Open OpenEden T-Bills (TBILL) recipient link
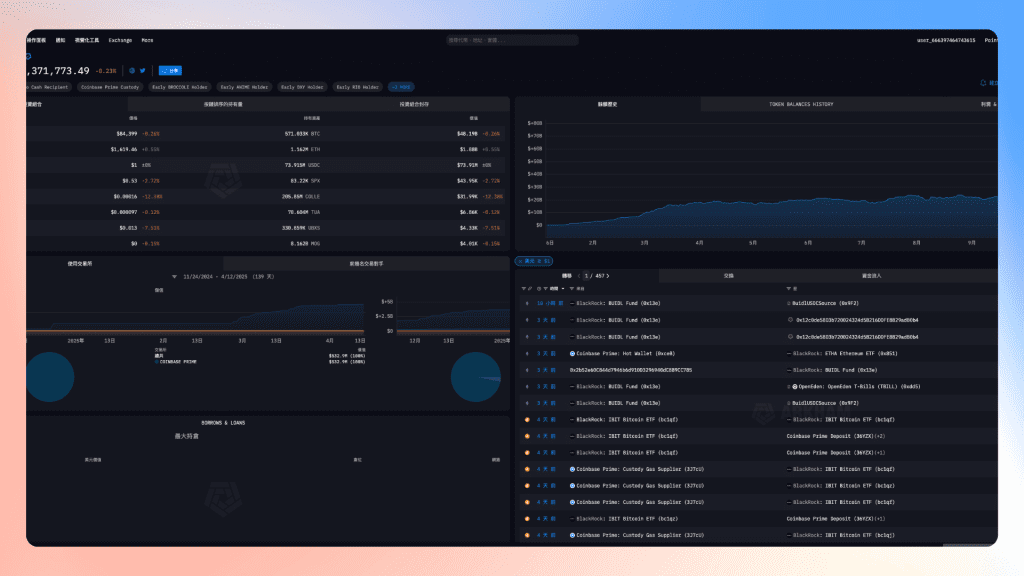Viewport: 1024px width, 576px height. pos(859,387)
